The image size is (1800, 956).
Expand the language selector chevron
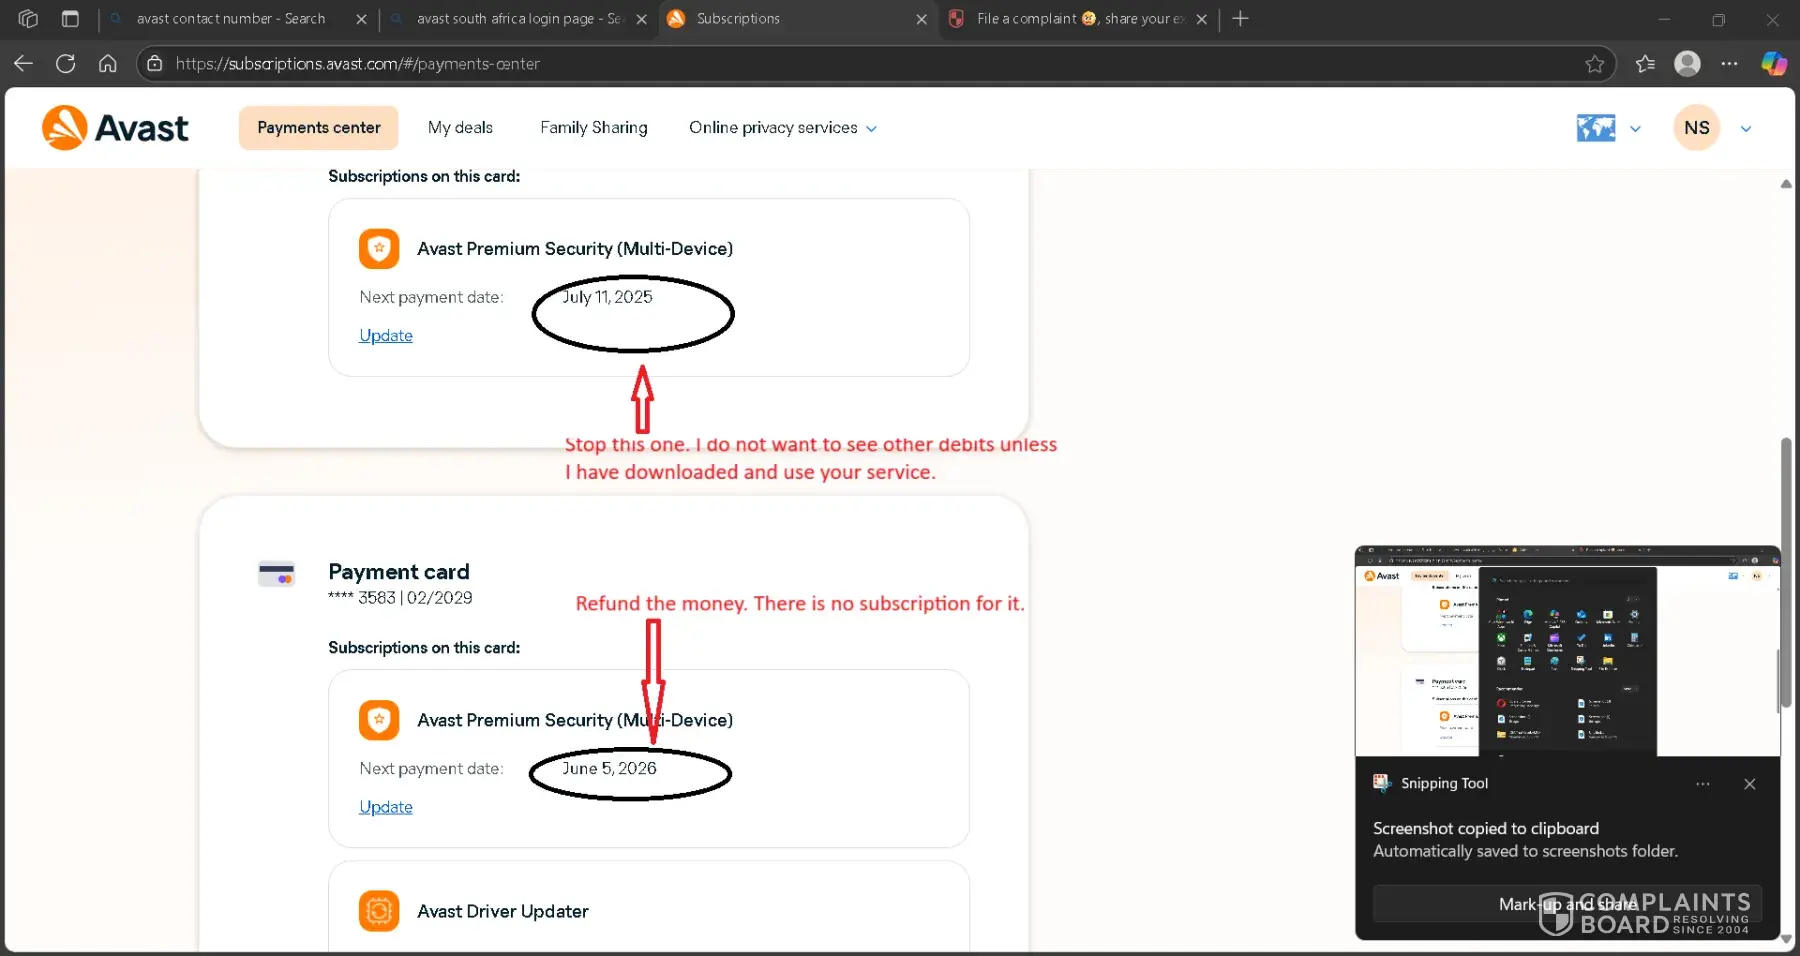[1635, 129]
